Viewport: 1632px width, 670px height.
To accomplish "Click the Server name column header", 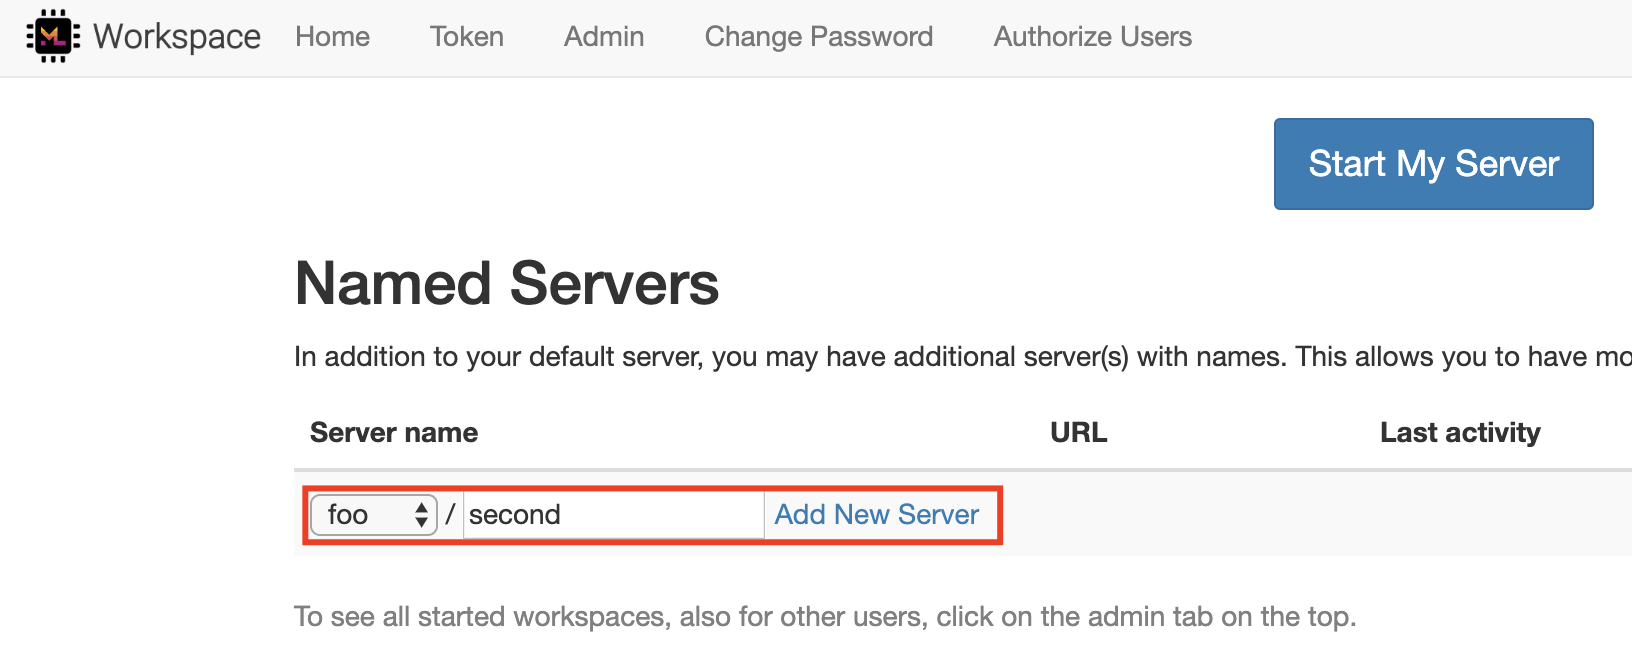I will (x=393, y=432).
